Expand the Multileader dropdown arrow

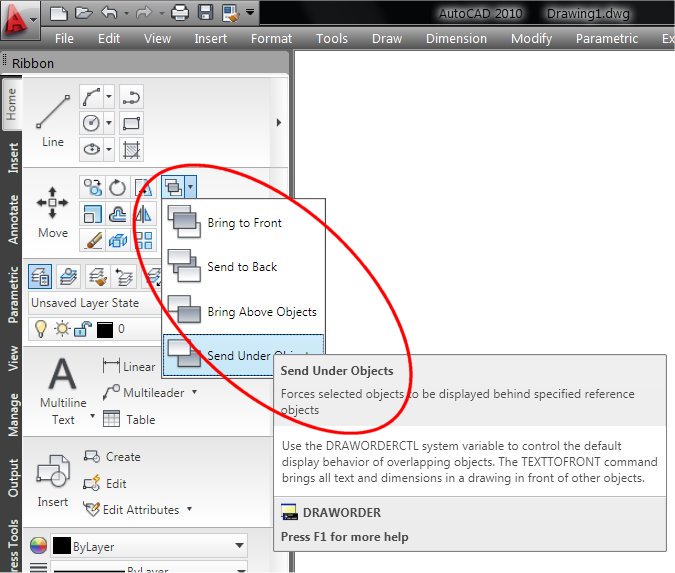click(x=195, y=392)
